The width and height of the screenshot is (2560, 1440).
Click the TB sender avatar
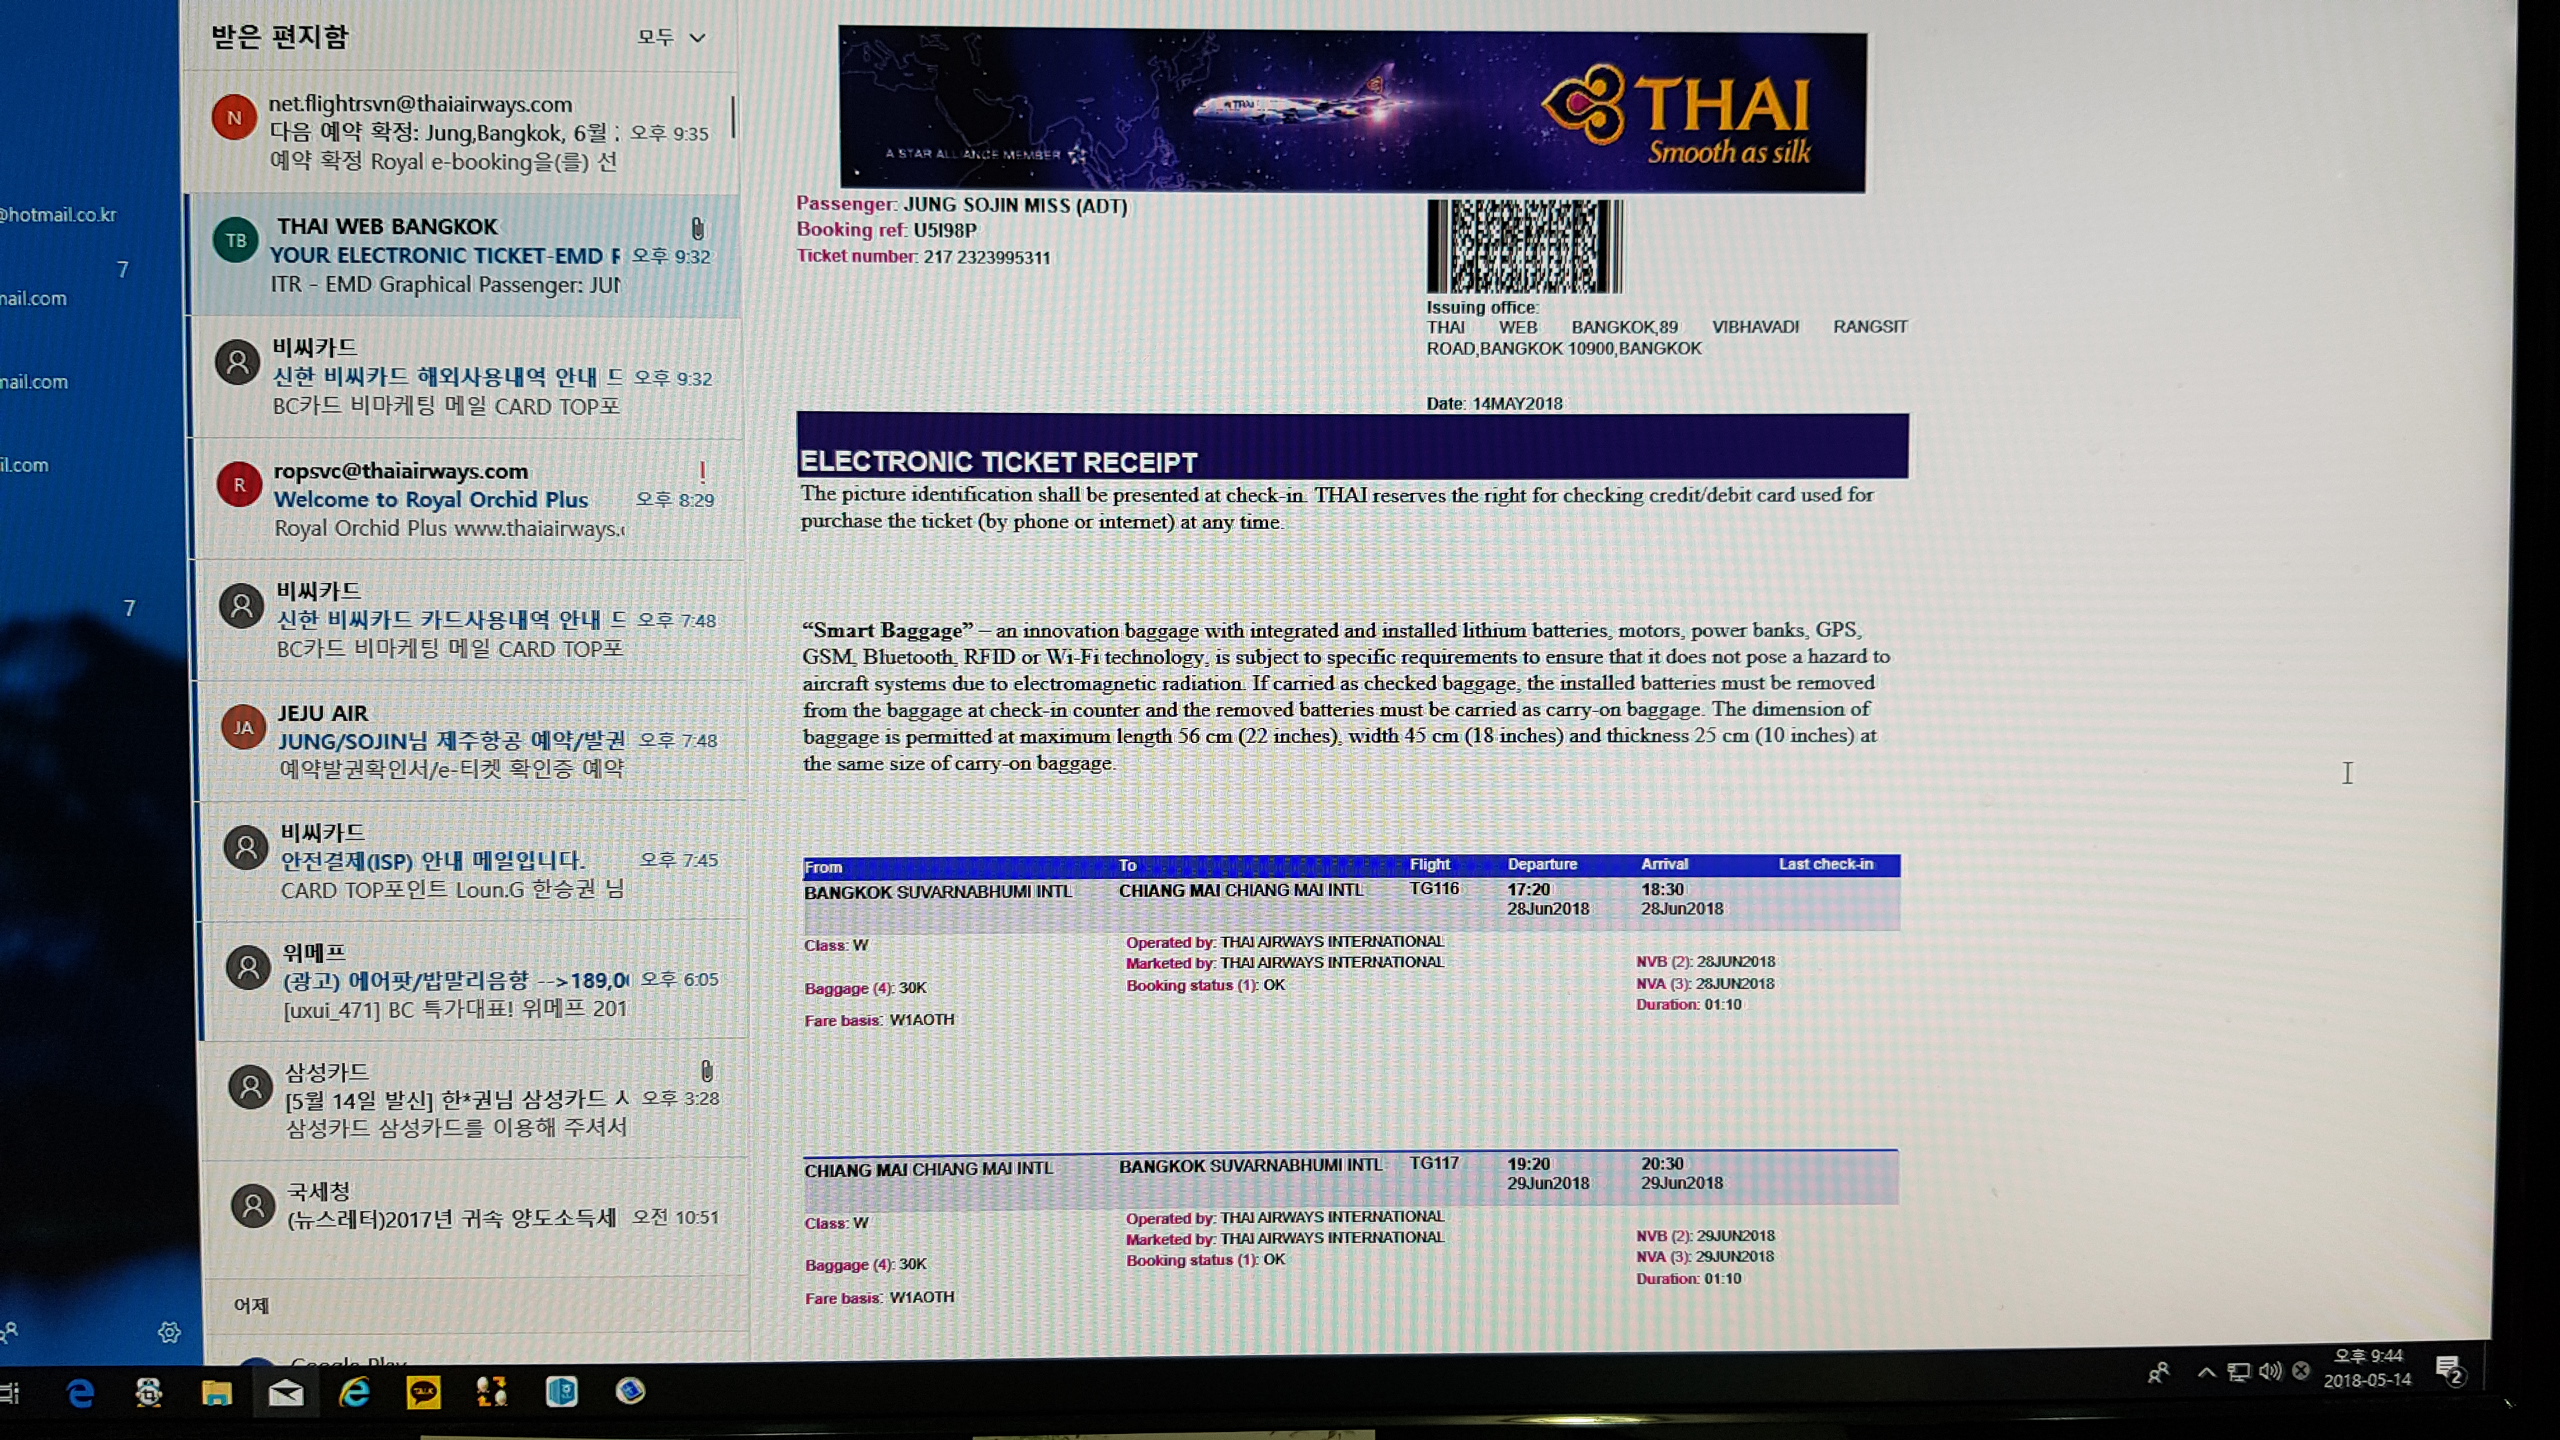pyautogui.click(x=236, y=240)
